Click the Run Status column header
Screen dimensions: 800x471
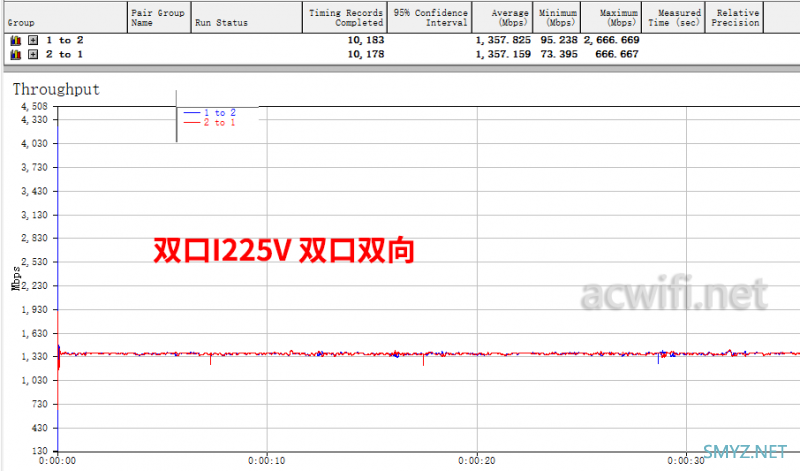[247, 18]
